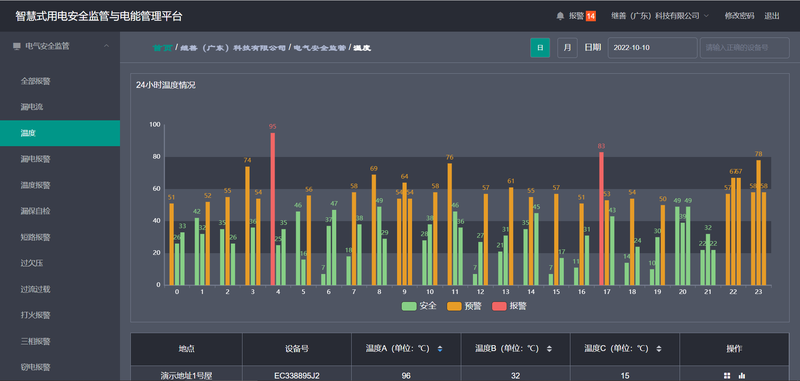Sort by 温度C column arrows
The height and width of the screenshot is (381, 800).
click(659, 349)
